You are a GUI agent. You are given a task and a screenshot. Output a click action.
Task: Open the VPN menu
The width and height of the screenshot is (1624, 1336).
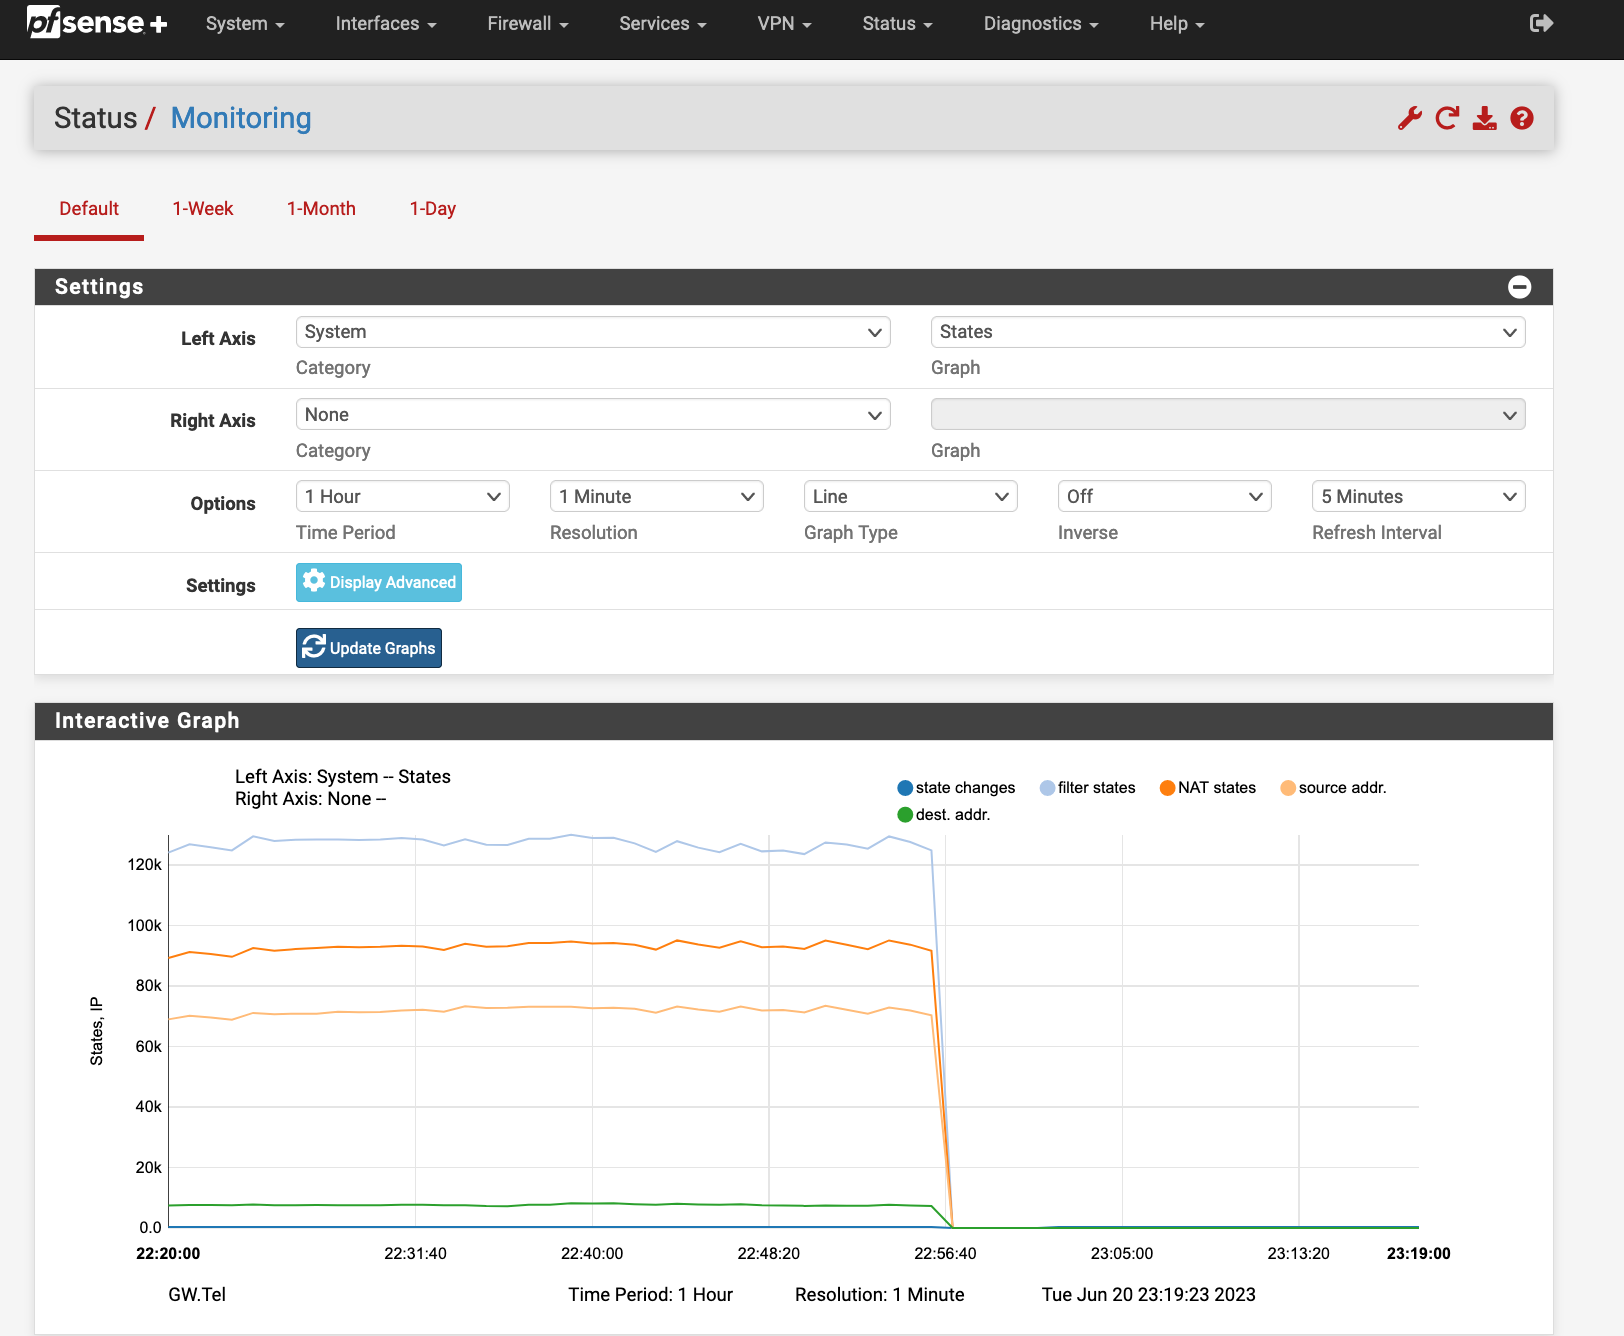click(x=784, y=23)
